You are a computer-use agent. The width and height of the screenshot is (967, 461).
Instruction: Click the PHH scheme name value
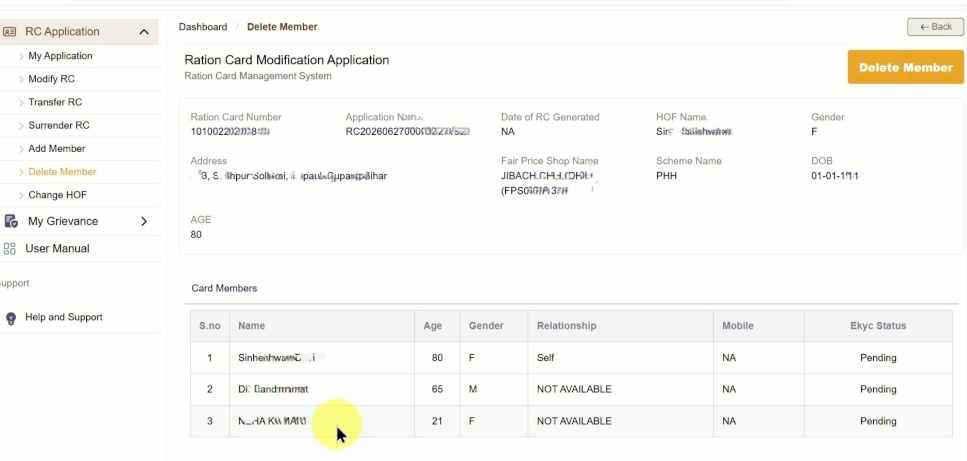(667, 176)
